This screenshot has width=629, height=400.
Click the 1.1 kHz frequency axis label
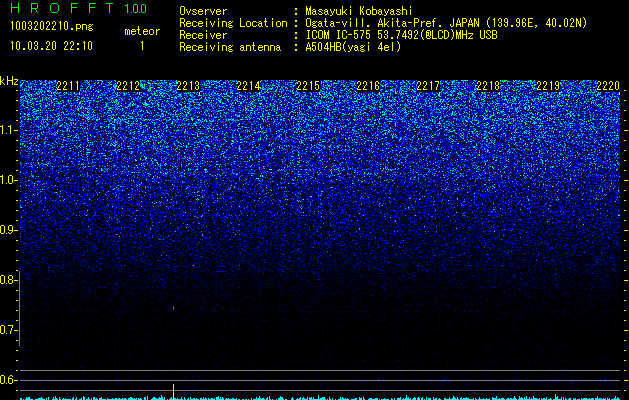9,130
